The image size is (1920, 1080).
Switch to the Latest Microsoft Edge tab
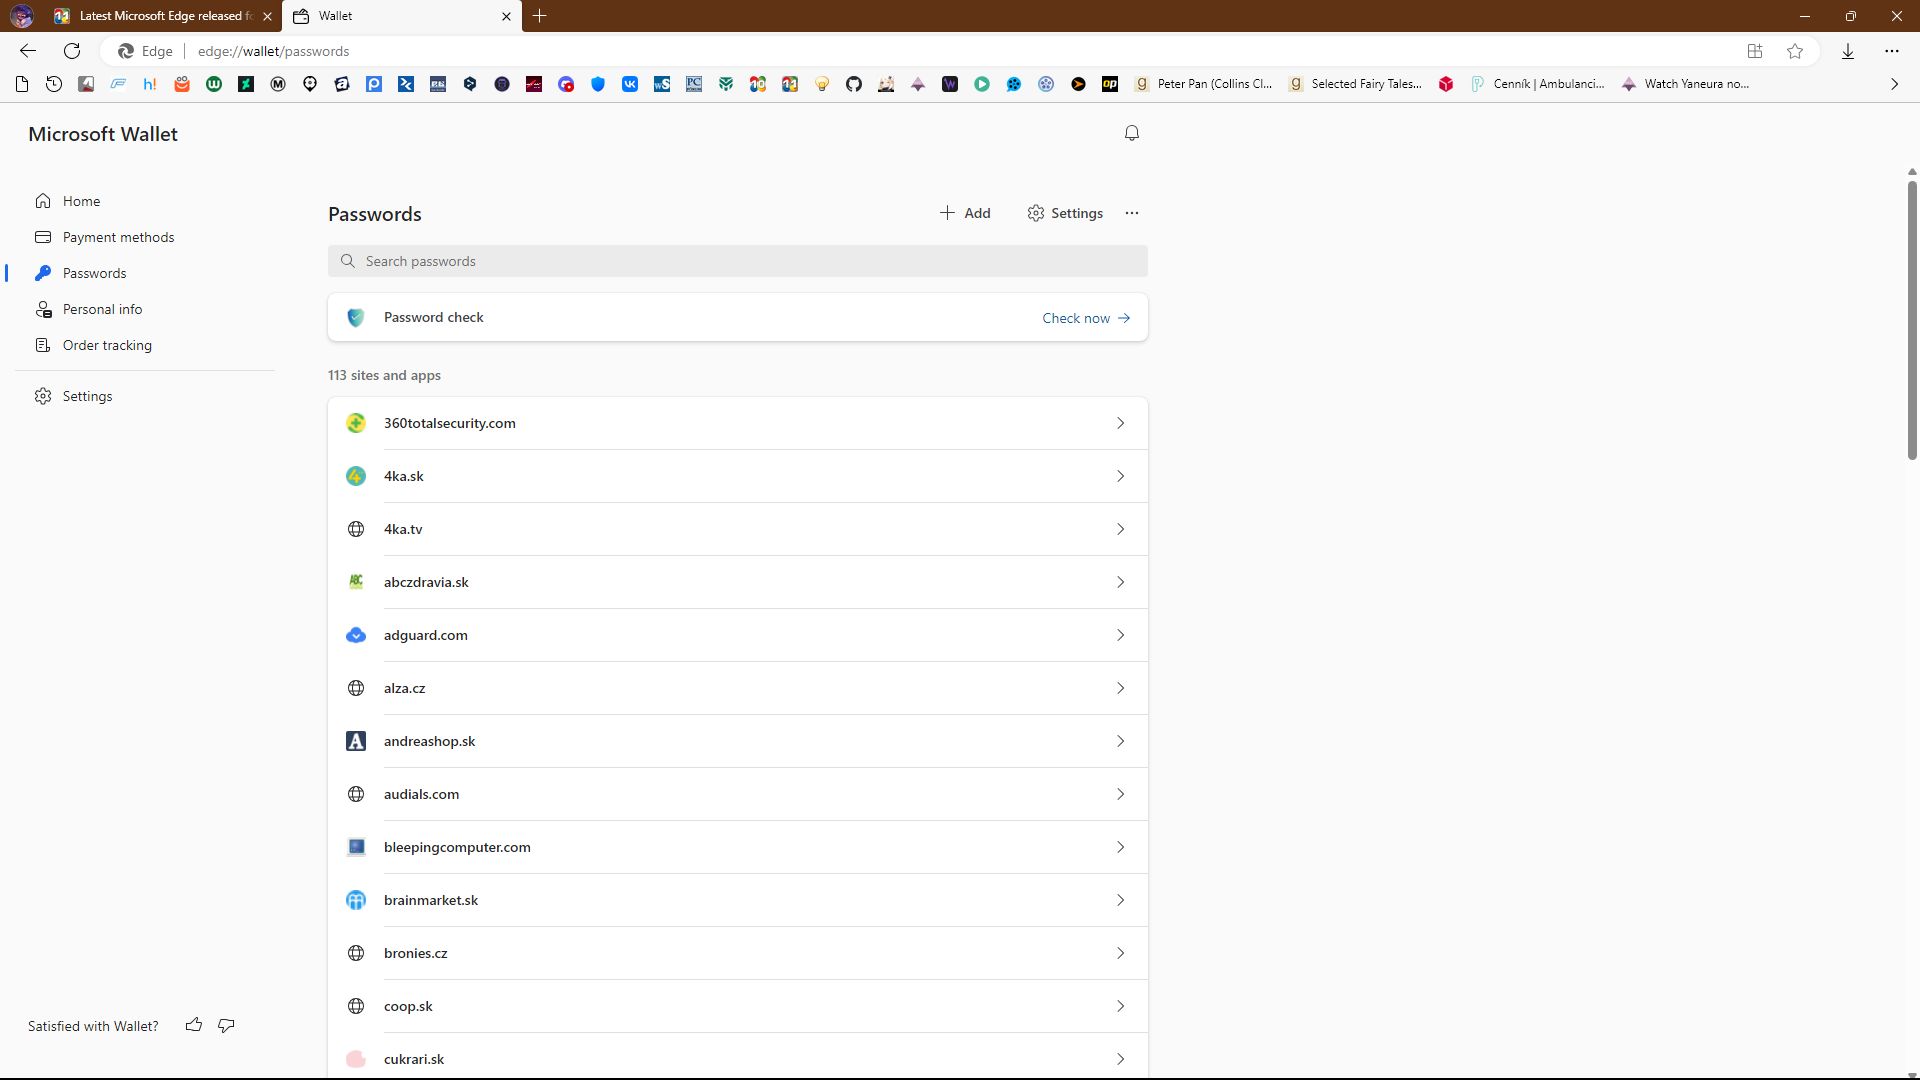point(160,16)
